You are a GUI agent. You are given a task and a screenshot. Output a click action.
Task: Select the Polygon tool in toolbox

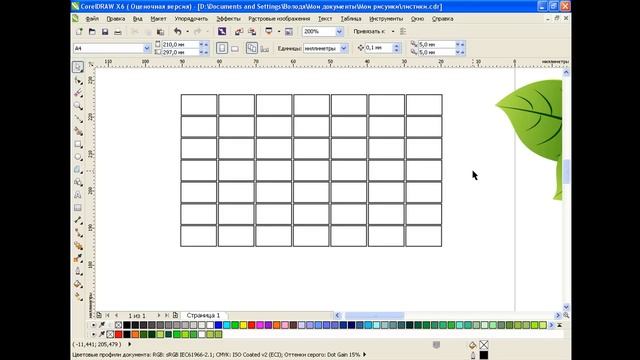pos(78,169)
